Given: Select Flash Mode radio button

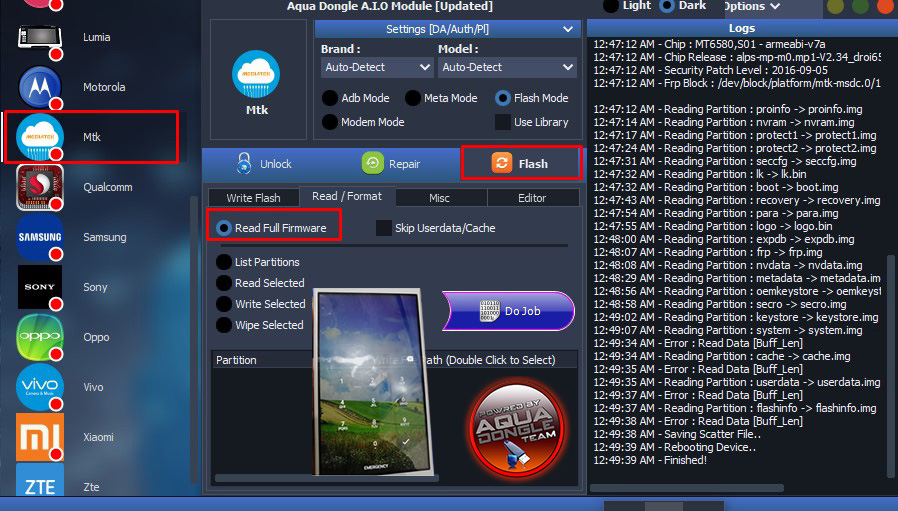Looking at the screenshot, I should pyautogui.click(x=502, y=98).
